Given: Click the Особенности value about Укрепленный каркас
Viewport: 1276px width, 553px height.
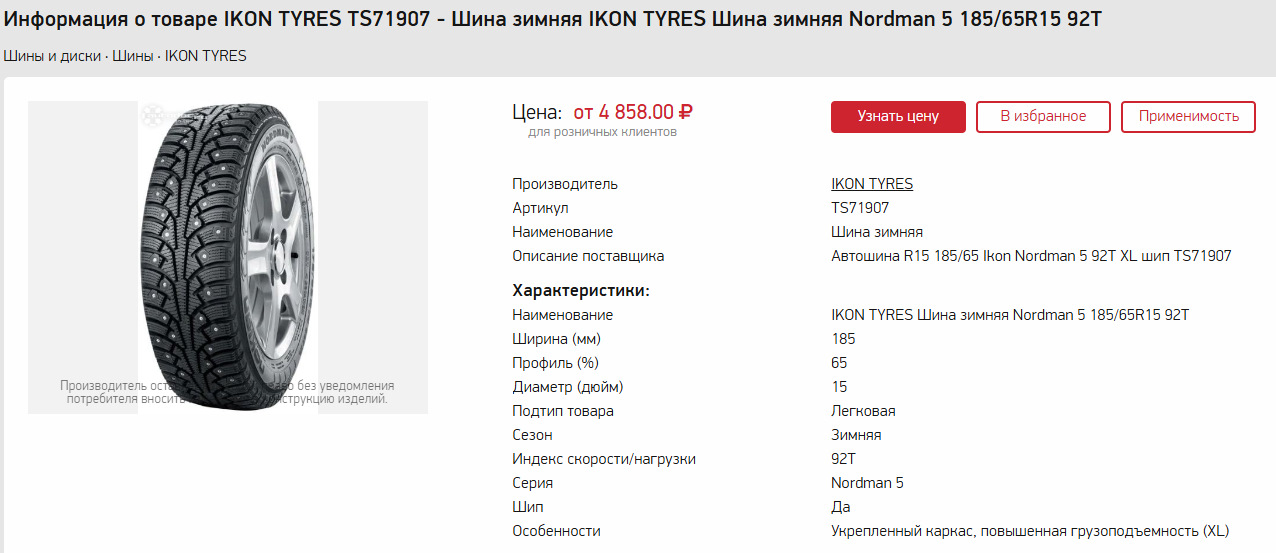Looking at the screenshot, I should (1029, 531).
